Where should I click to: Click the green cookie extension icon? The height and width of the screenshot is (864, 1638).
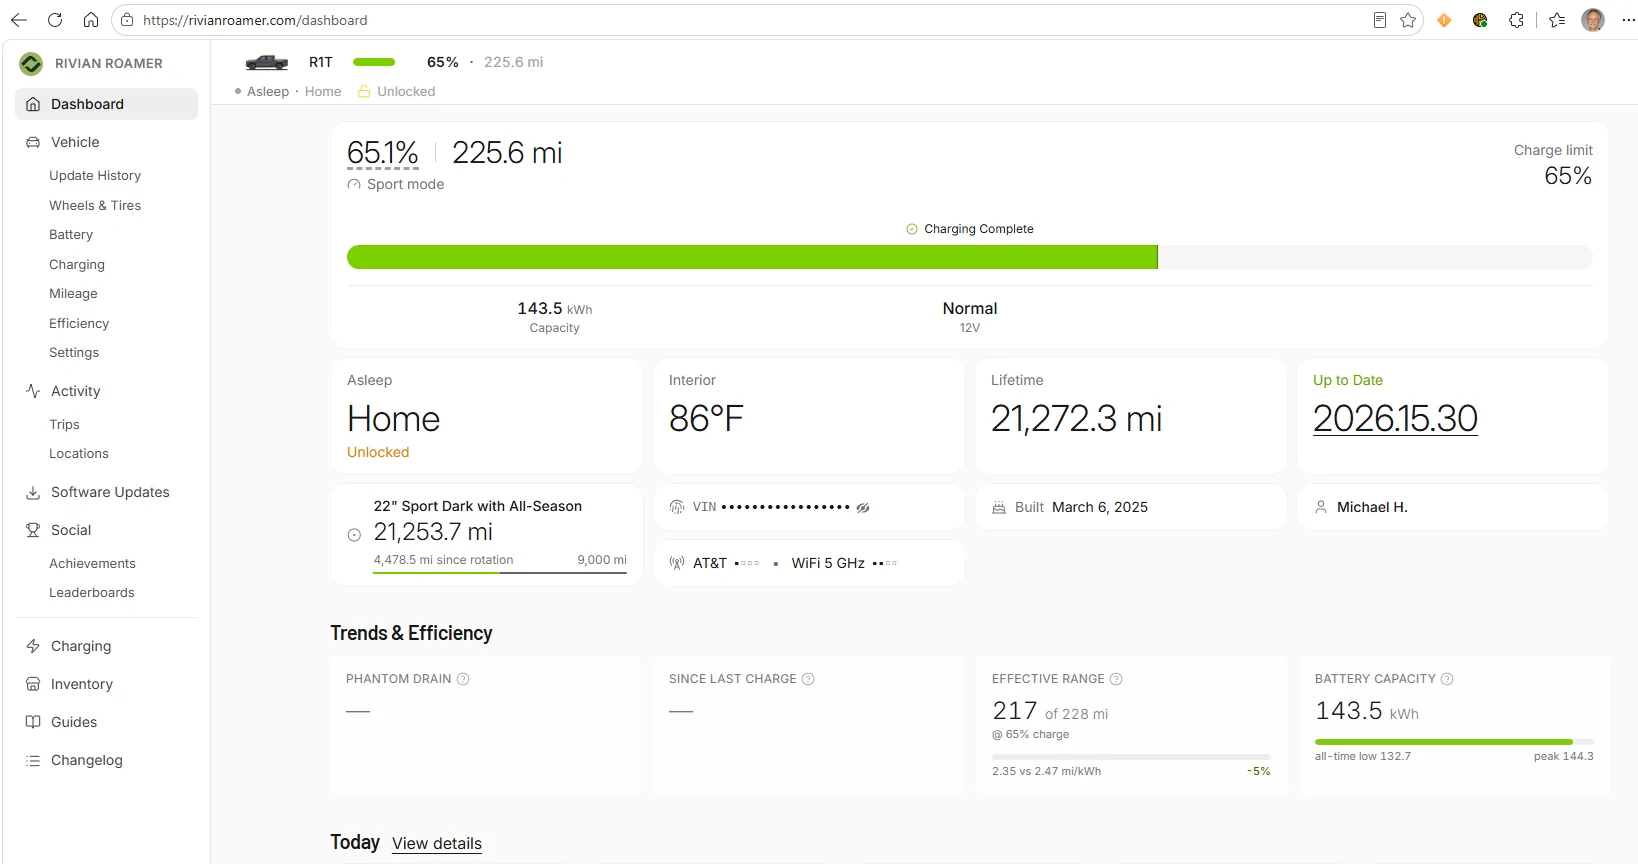(1480, 20)
